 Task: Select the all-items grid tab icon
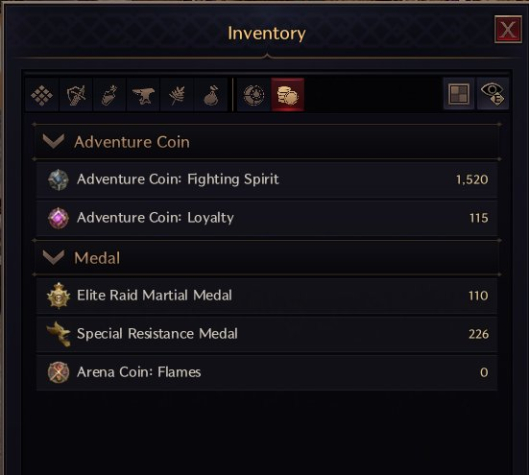tap(42, 95)
